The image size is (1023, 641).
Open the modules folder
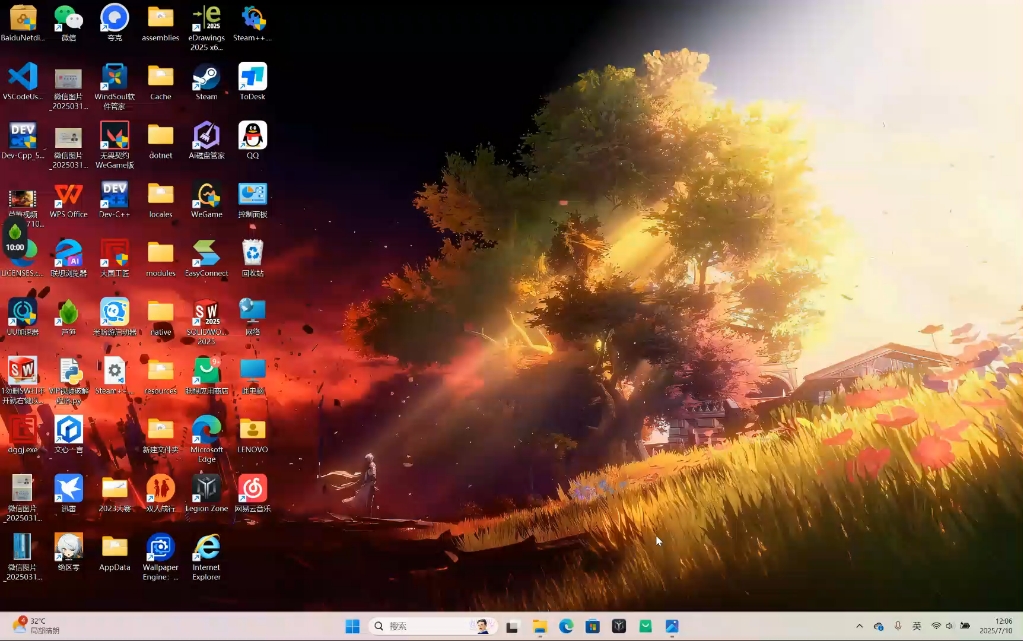[160, 253]
